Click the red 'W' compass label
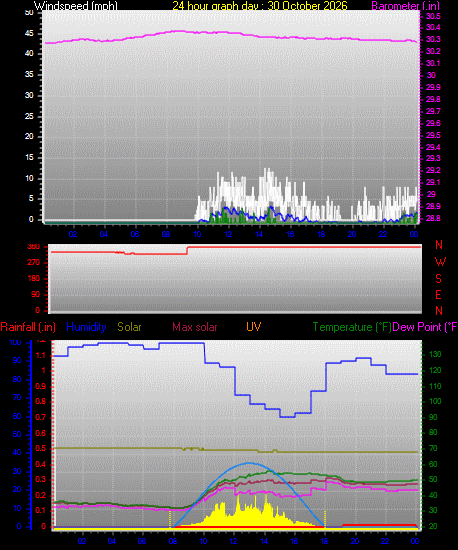This screenshot has height=550, width=458. [x=440, y=262]
